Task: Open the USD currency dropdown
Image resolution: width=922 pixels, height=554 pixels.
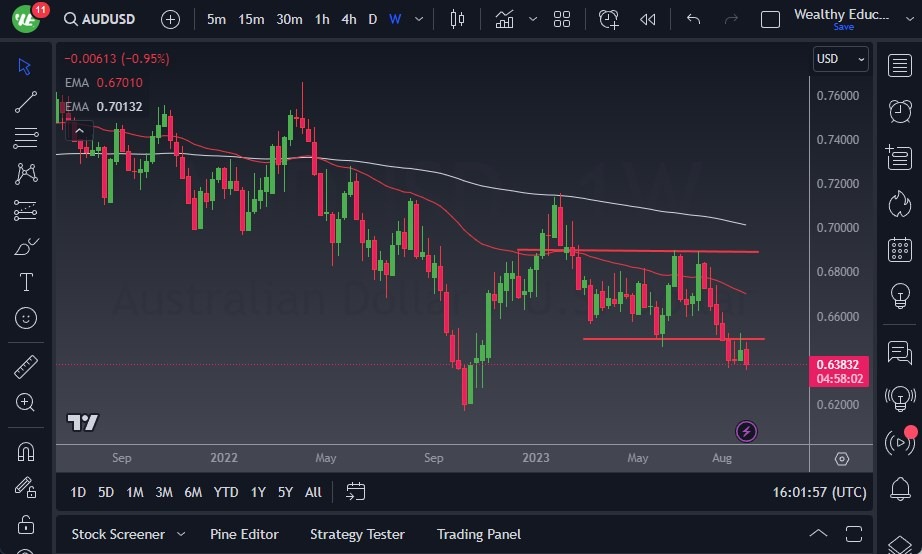Action: point(840,59)
